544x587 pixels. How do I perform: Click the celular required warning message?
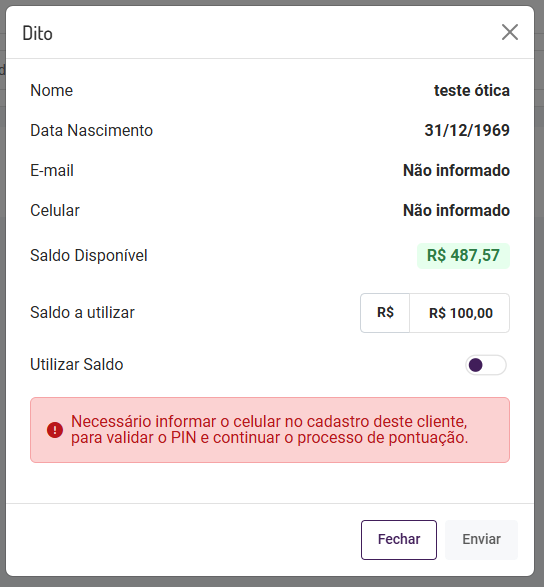270,430
